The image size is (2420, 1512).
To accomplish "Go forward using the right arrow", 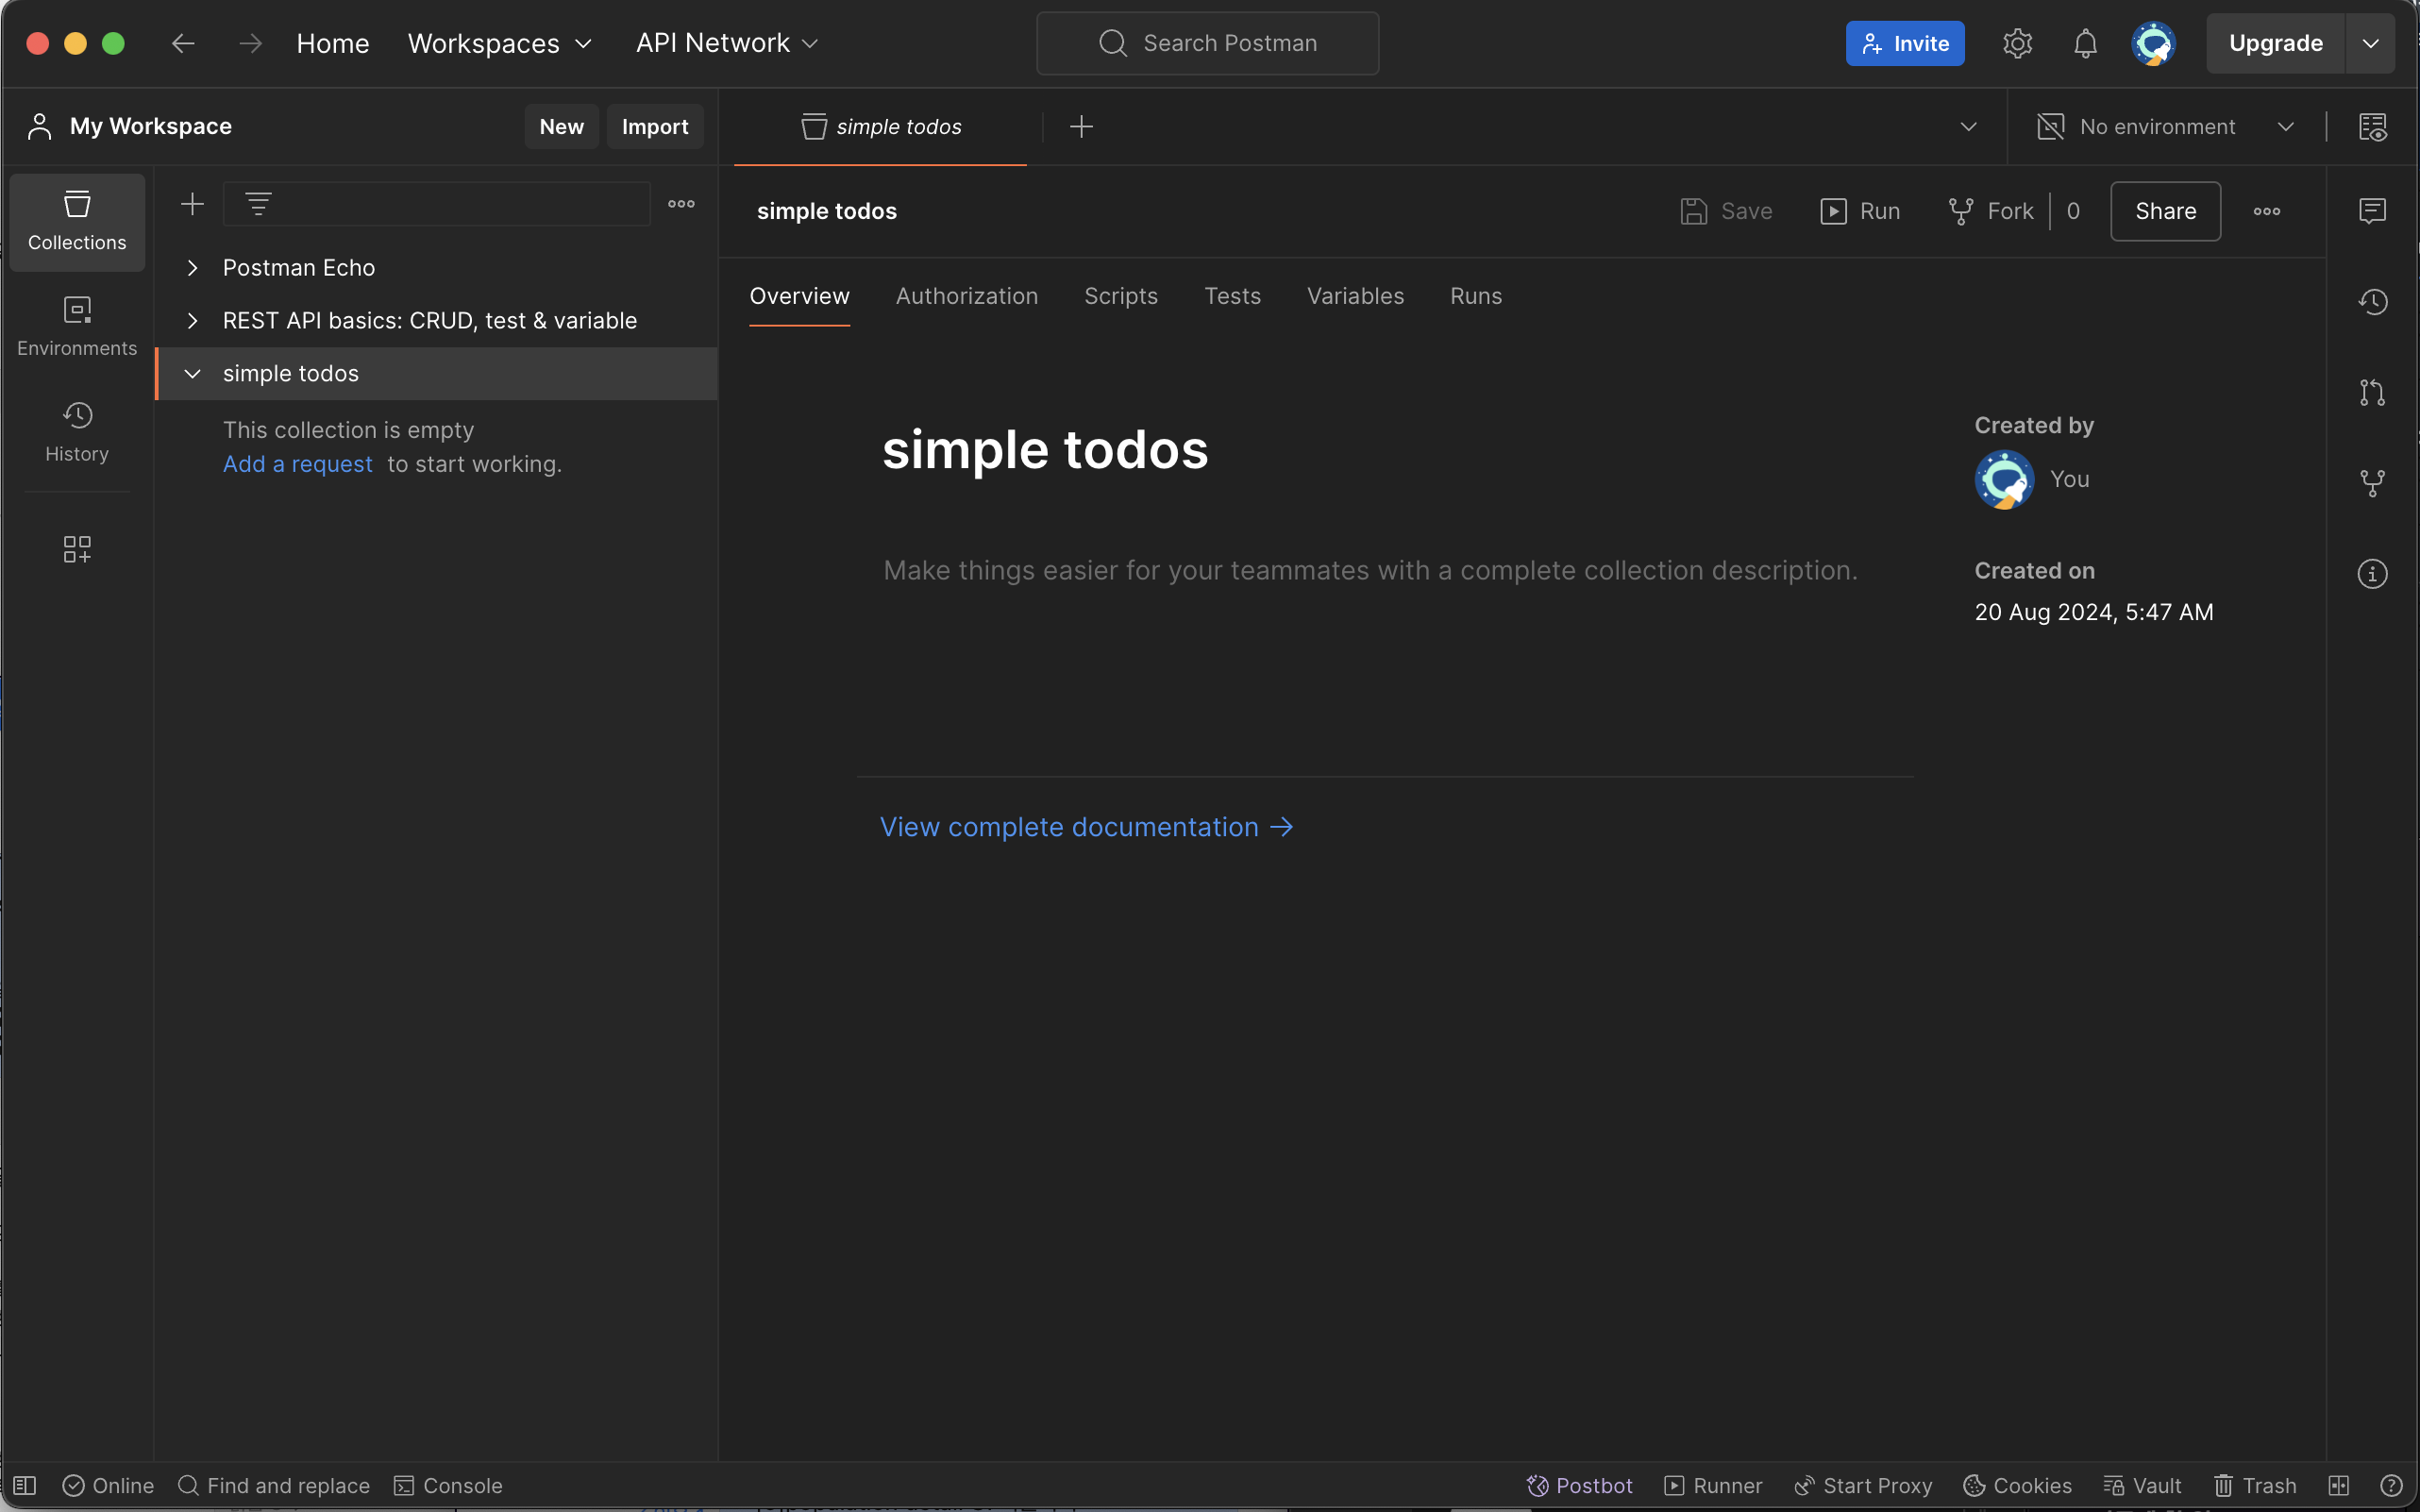I will click(250, 43).
